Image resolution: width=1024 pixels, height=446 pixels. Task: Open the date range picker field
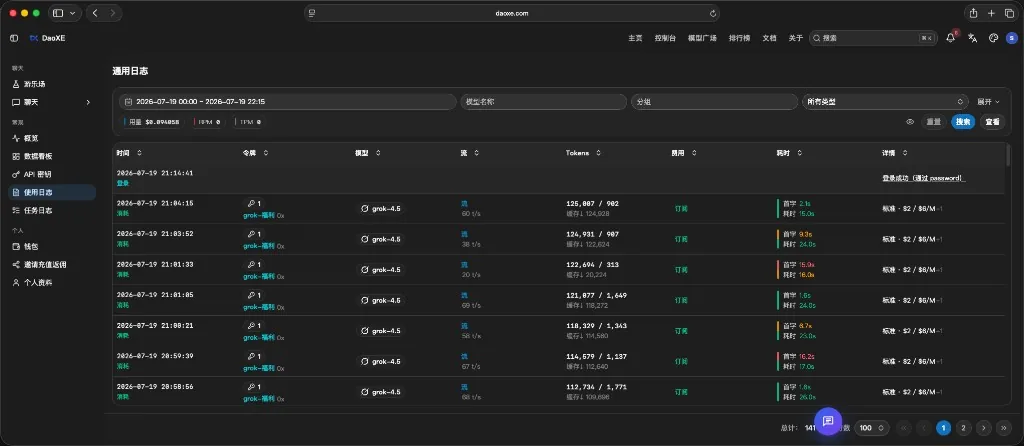287,102
